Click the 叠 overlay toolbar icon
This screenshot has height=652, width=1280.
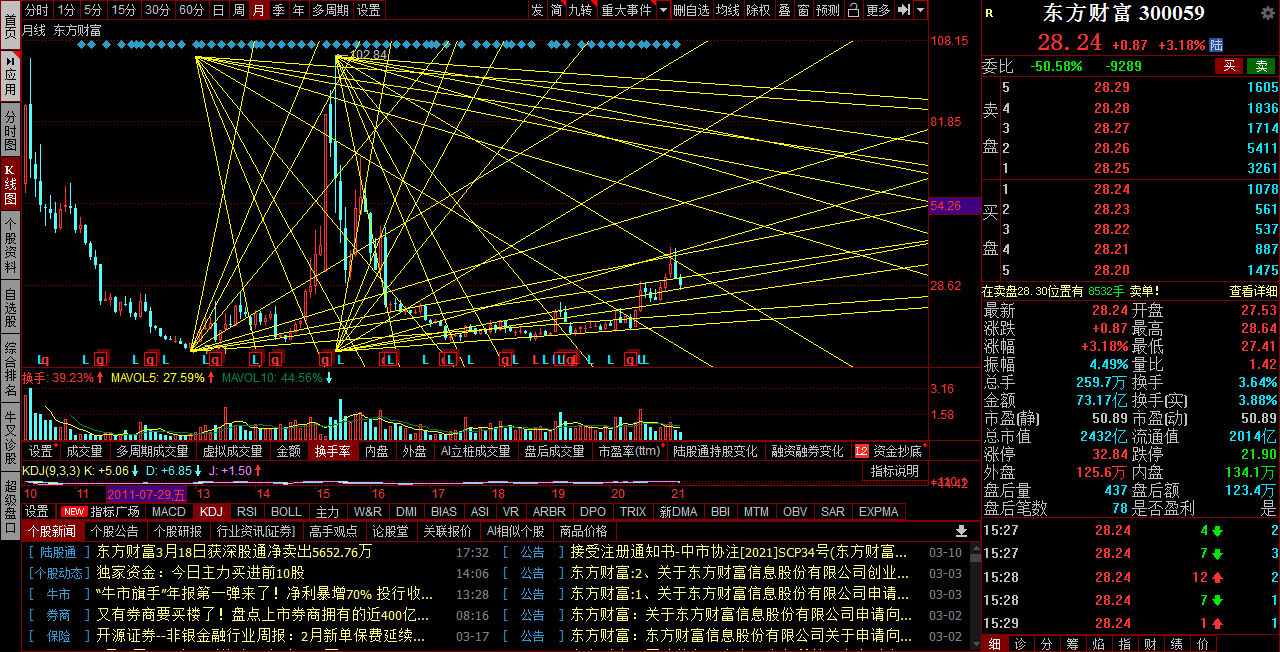[x=784, y=10]
